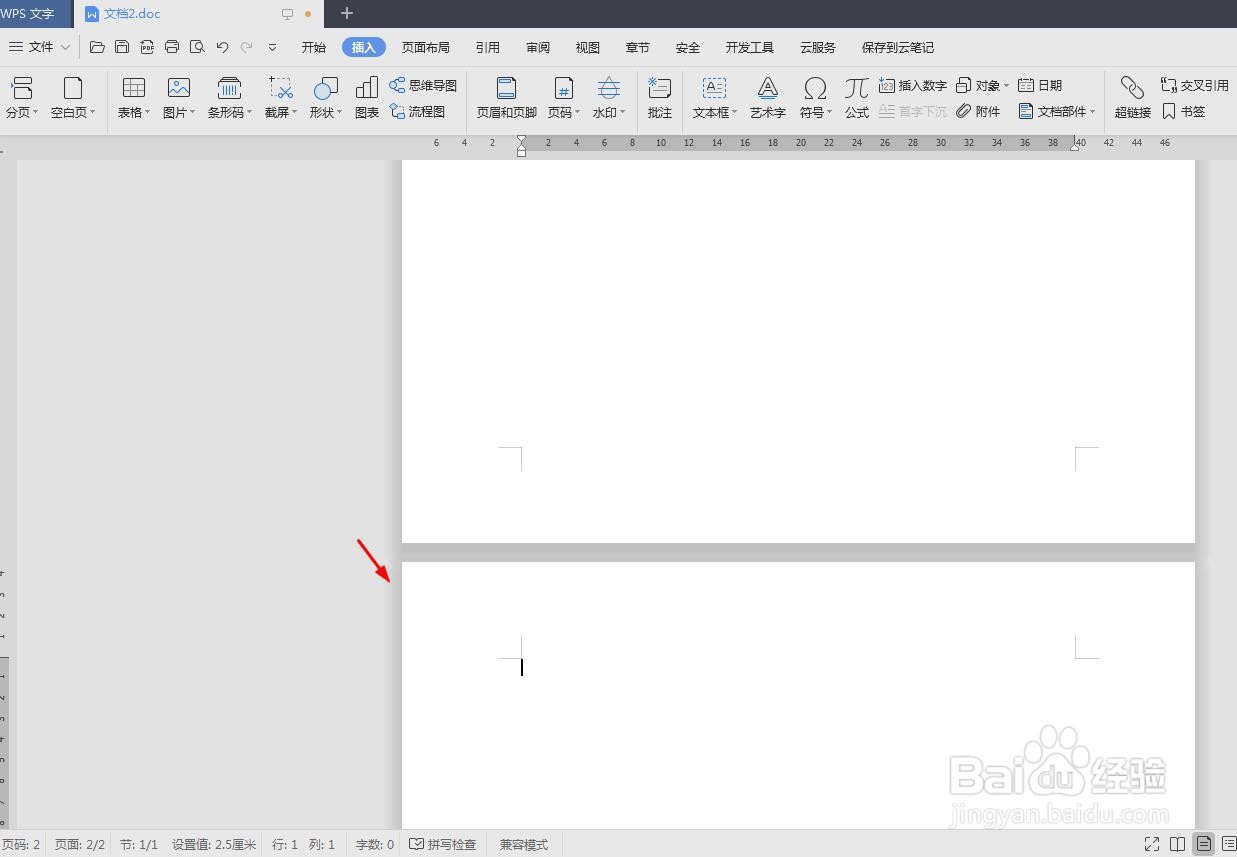The height and width of the screenshot is (857, 1237).
Task: Open the 开发工具 tab
Action: [x=750, y=47]
